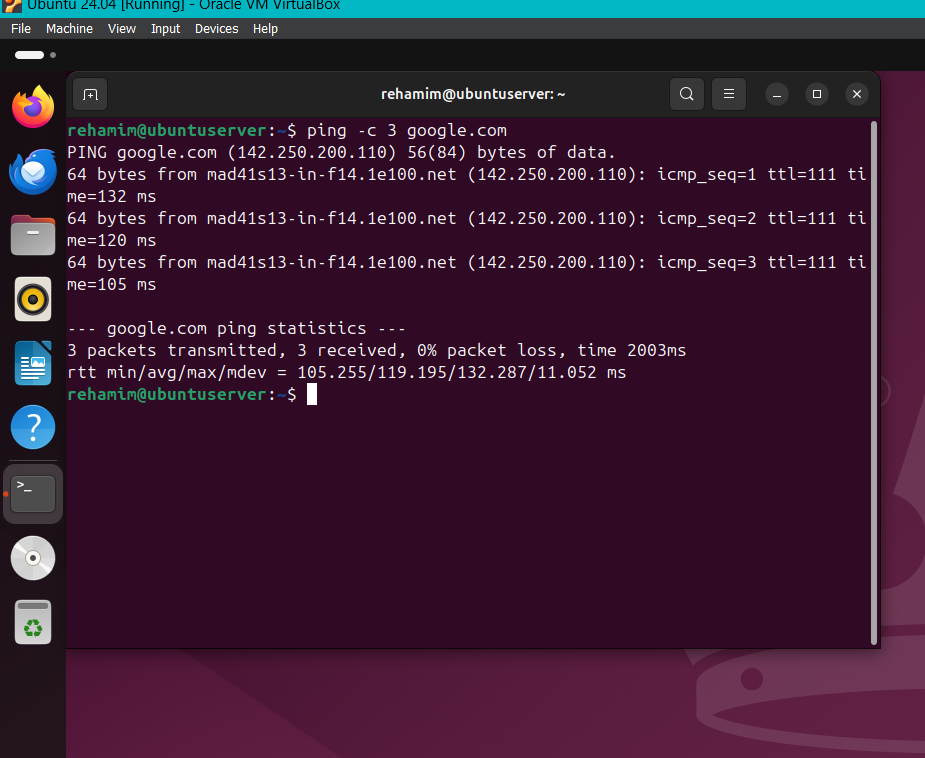Click the cursor at the last prompt
Image resolution: width=925 pixels, height=758 pixels.
[x=312, y=395]
